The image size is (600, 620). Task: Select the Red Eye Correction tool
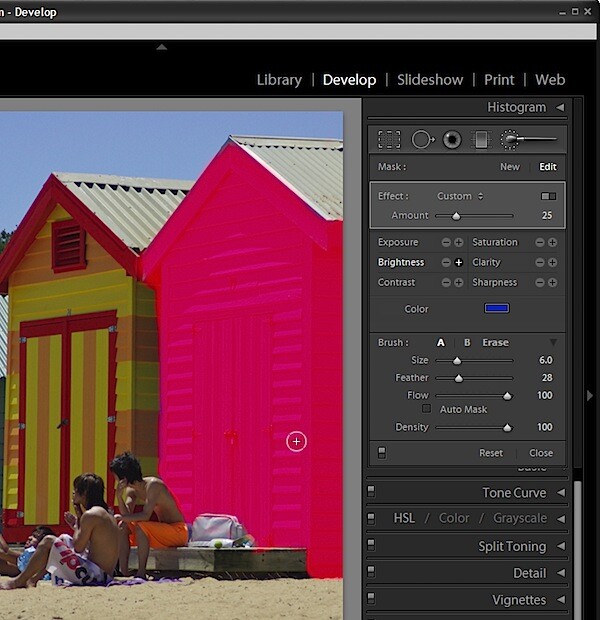click(452, 140)
